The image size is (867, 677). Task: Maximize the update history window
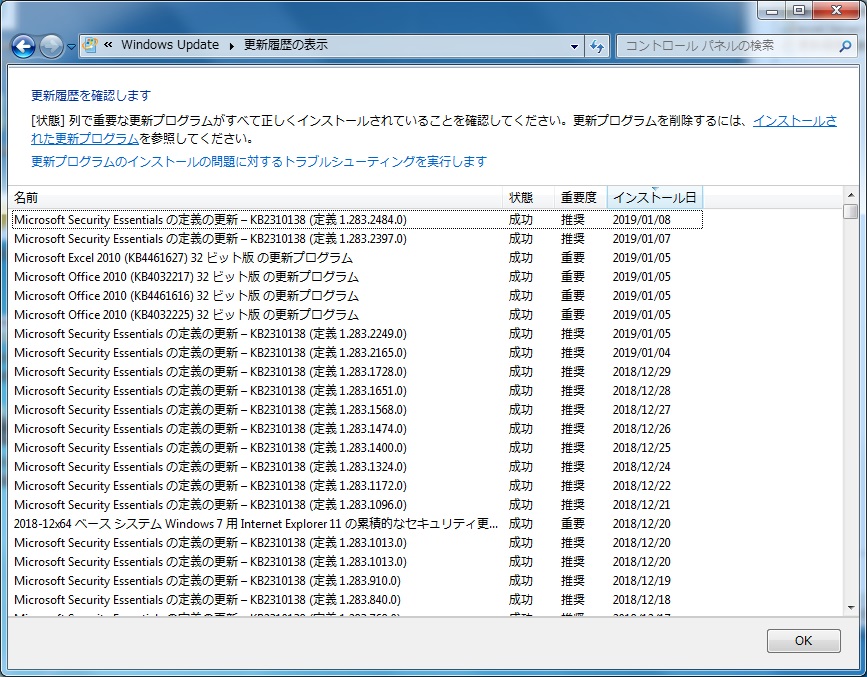799,11
